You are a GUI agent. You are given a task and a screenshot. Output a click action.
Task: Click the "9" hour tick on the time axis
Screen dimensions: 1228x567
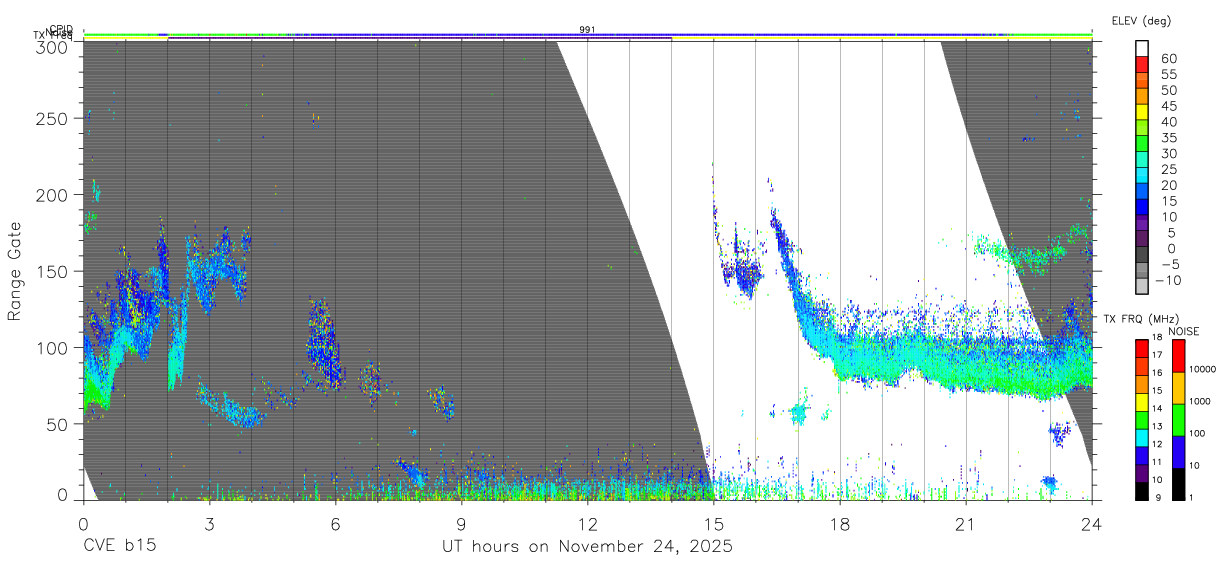pyautogui.click(x=461, y=523)
